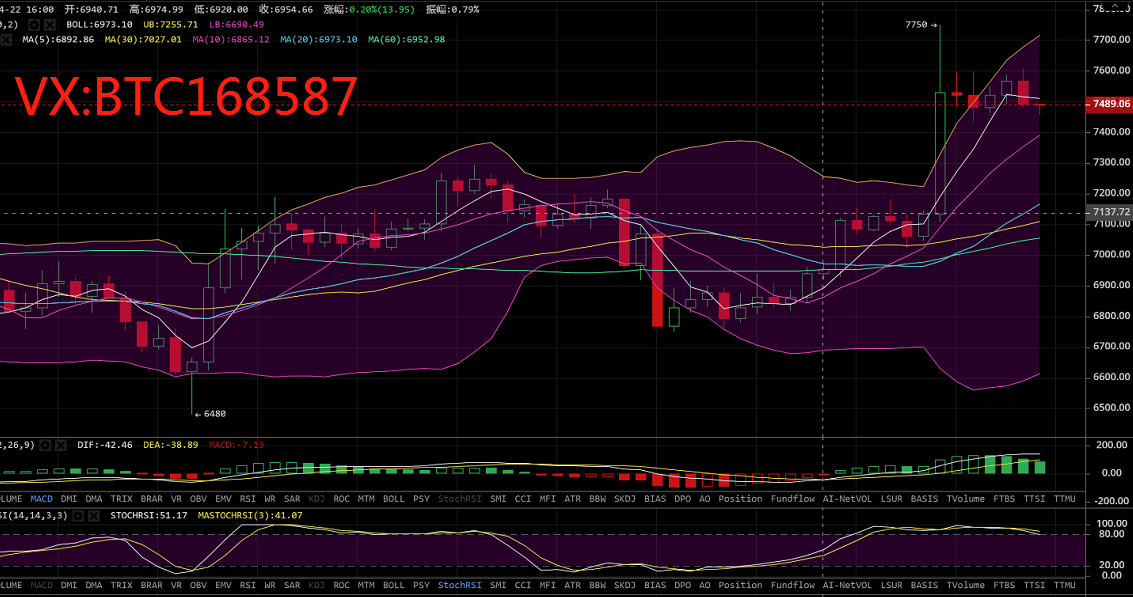Open BOLL indicator settings gear

33,23
